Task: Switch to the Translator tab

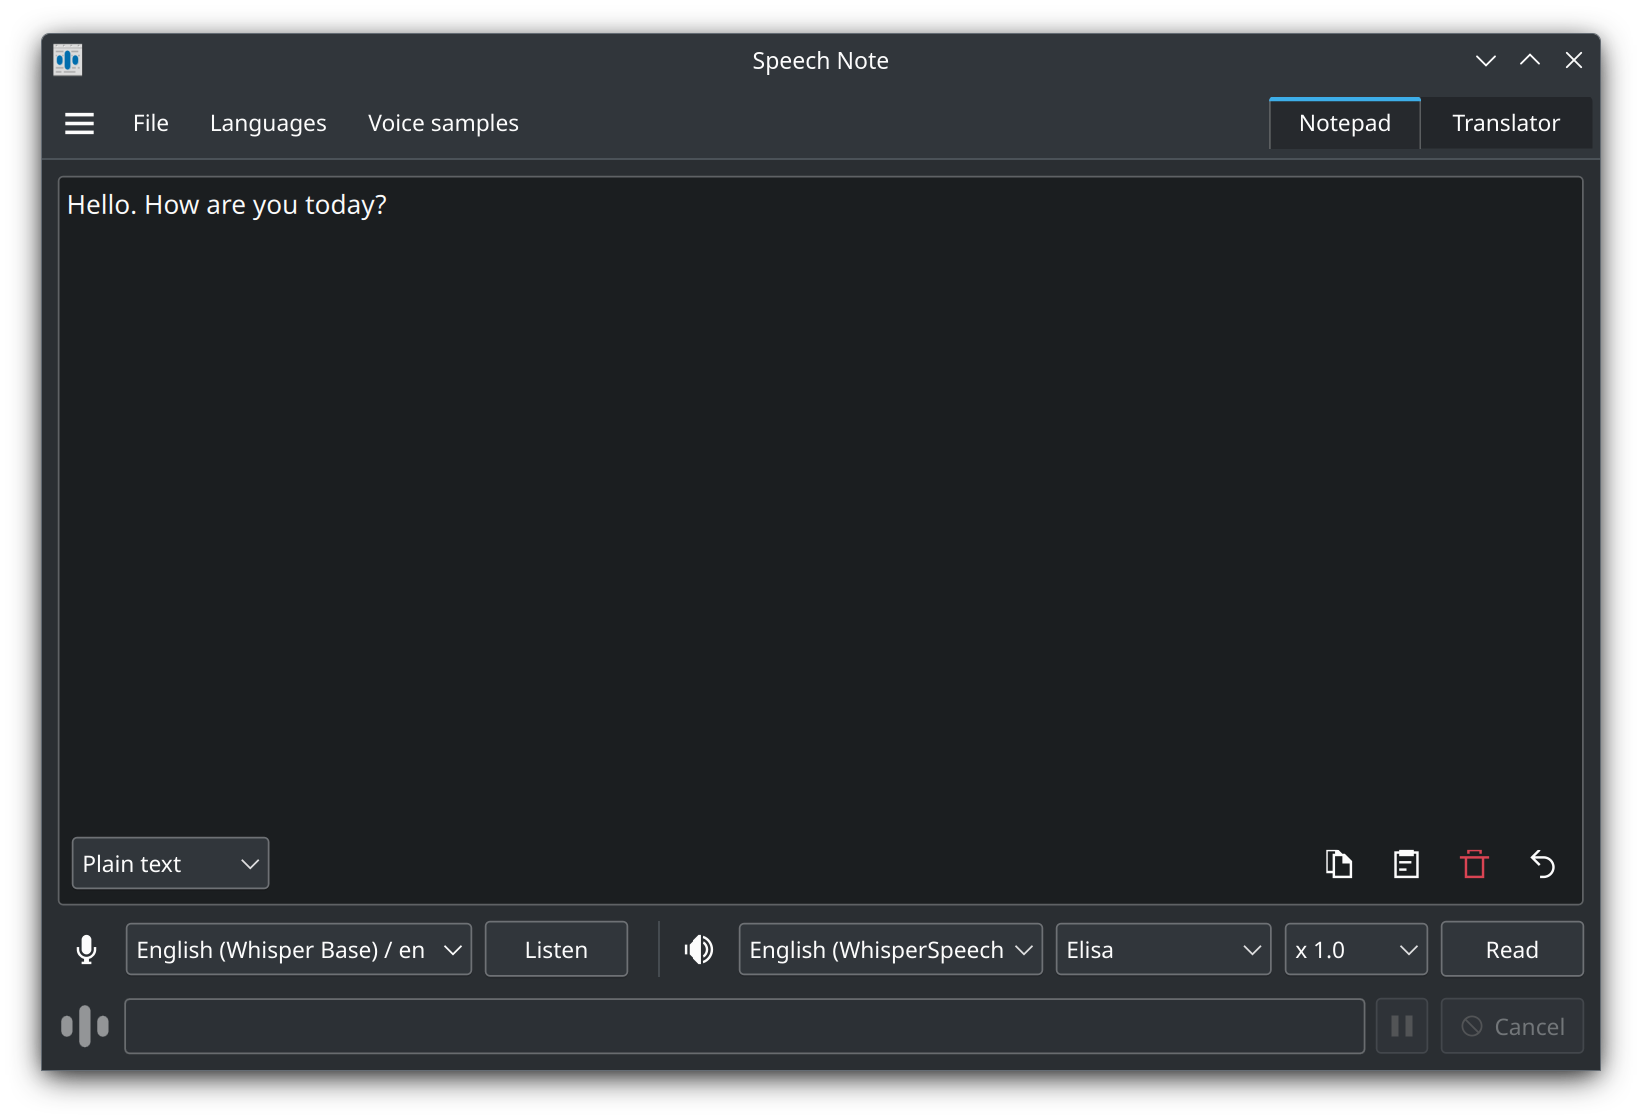Action: point(1506,123)
